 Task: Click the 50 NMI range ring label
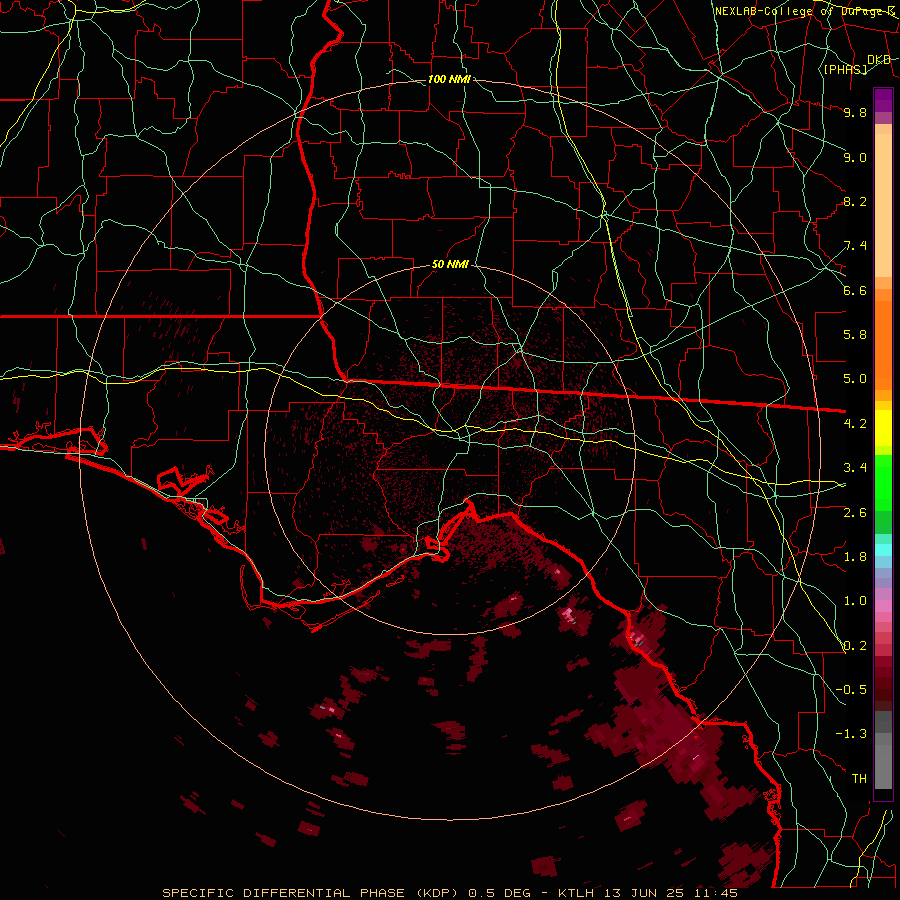pos(450,264)
